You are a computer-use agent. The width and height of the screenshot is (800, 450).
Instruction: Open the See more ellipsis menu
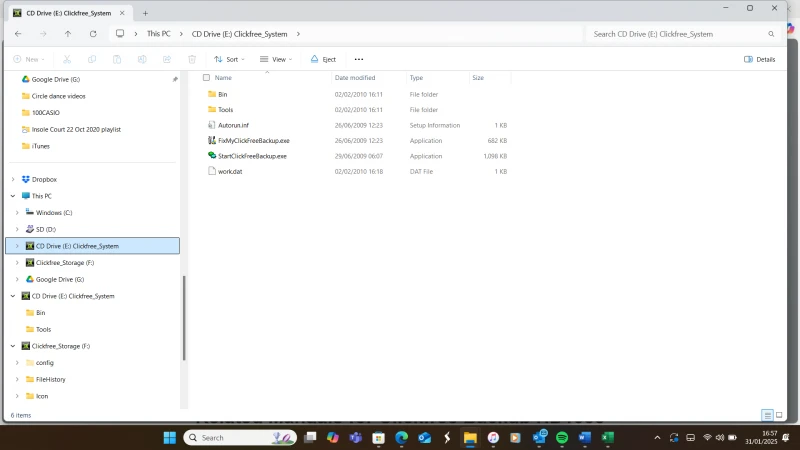(x=359, y=59)
